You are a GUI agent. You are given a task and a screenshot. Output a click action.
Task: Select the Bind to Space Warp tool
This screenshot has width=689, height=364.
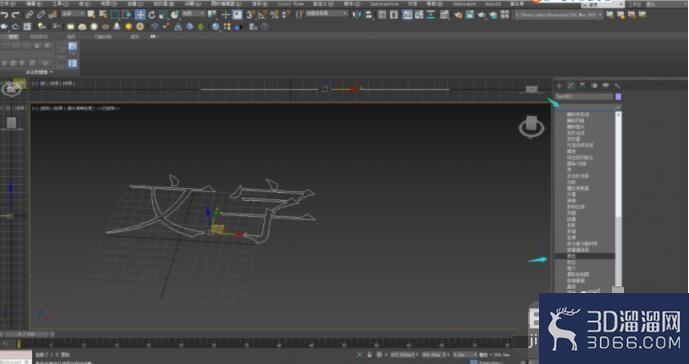click(53, 15)
